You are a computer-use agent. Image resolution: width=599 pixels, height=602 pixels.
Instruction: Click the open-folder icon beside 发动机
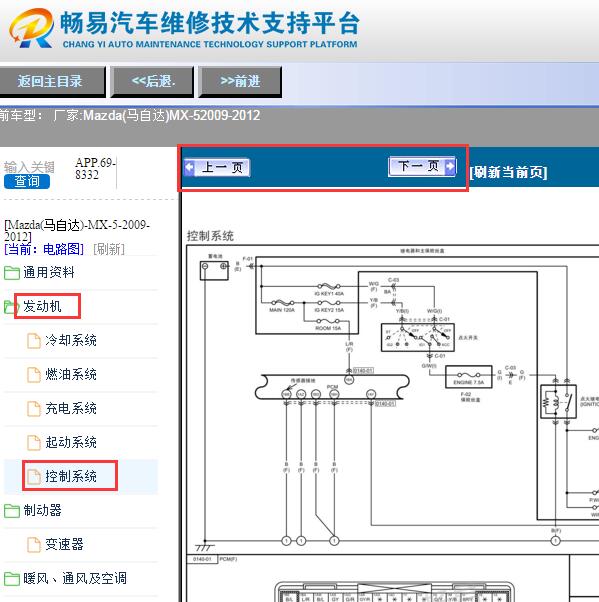pyautogui.click(x=11, y=307)
